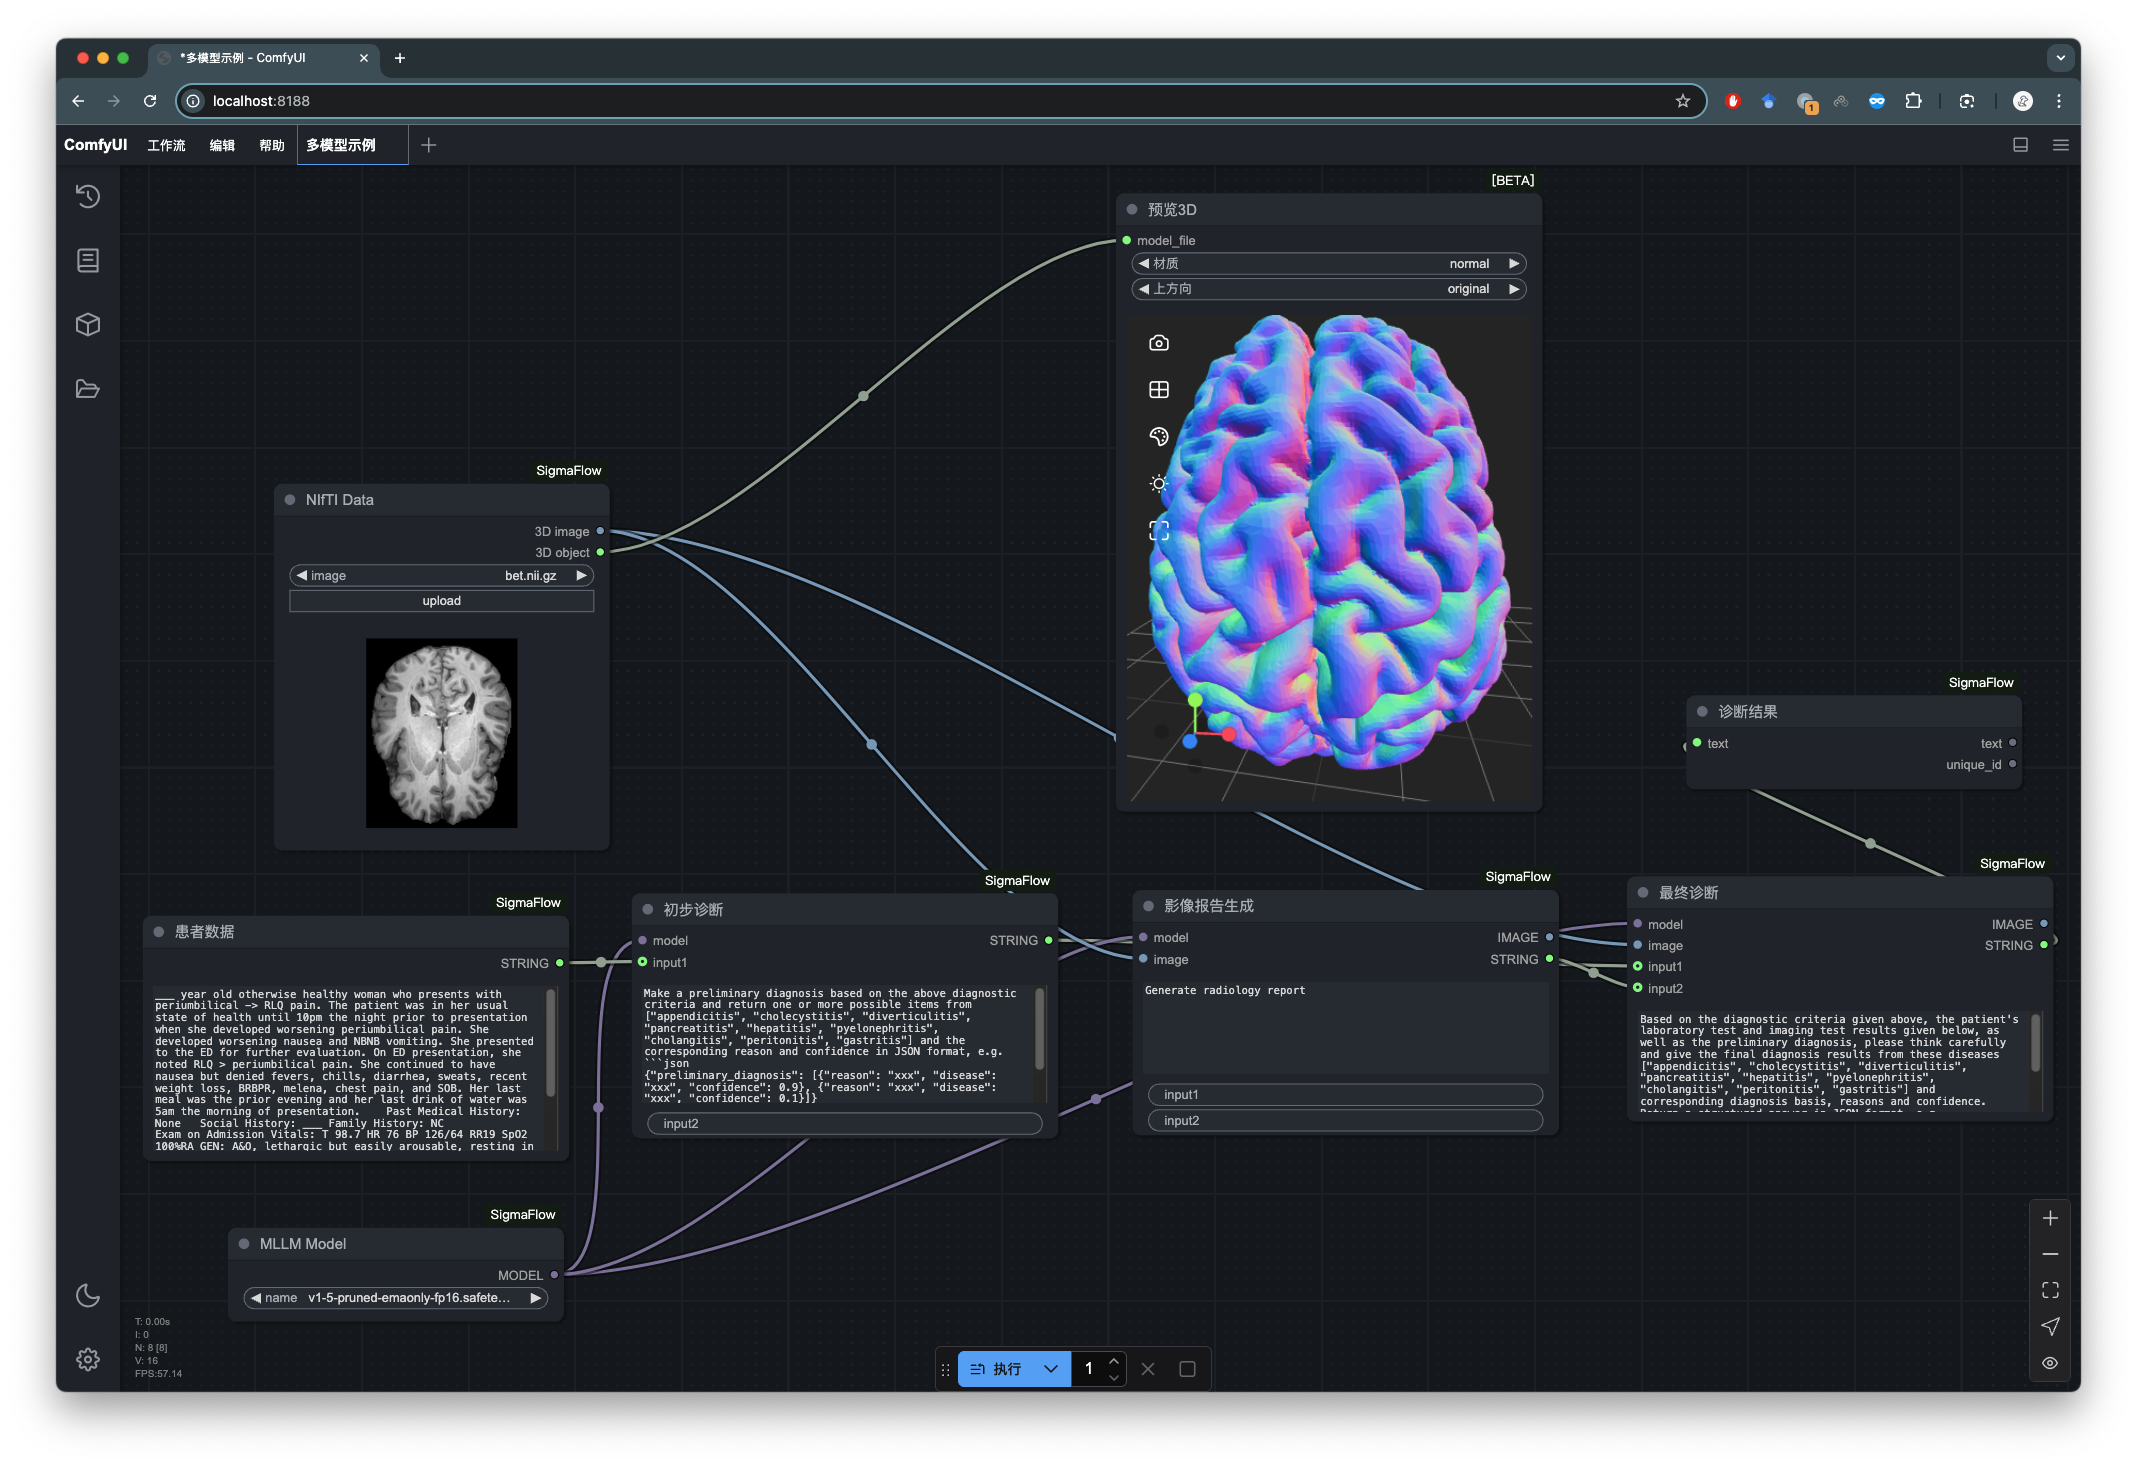Click the 3D preview camera capture icon
The height and width of the screenshot is (1466, 2137).
click(x=1159, y=343)
